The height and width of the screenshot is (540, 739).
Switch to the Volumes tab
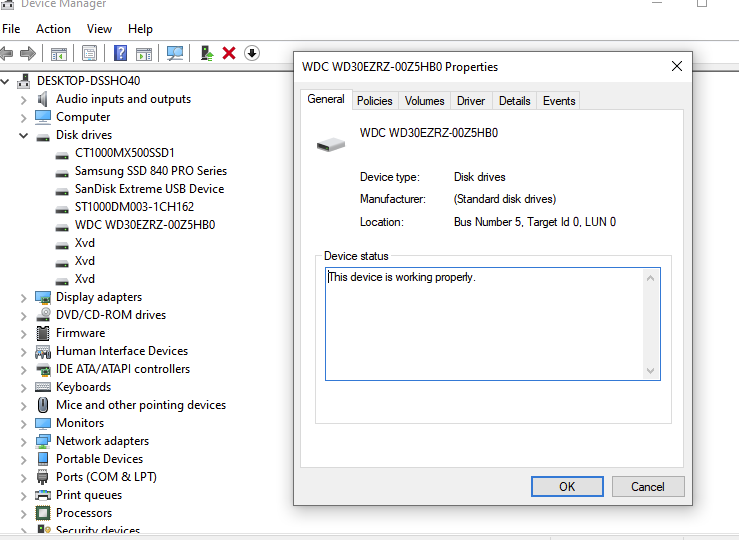click(x=425, y=101)
